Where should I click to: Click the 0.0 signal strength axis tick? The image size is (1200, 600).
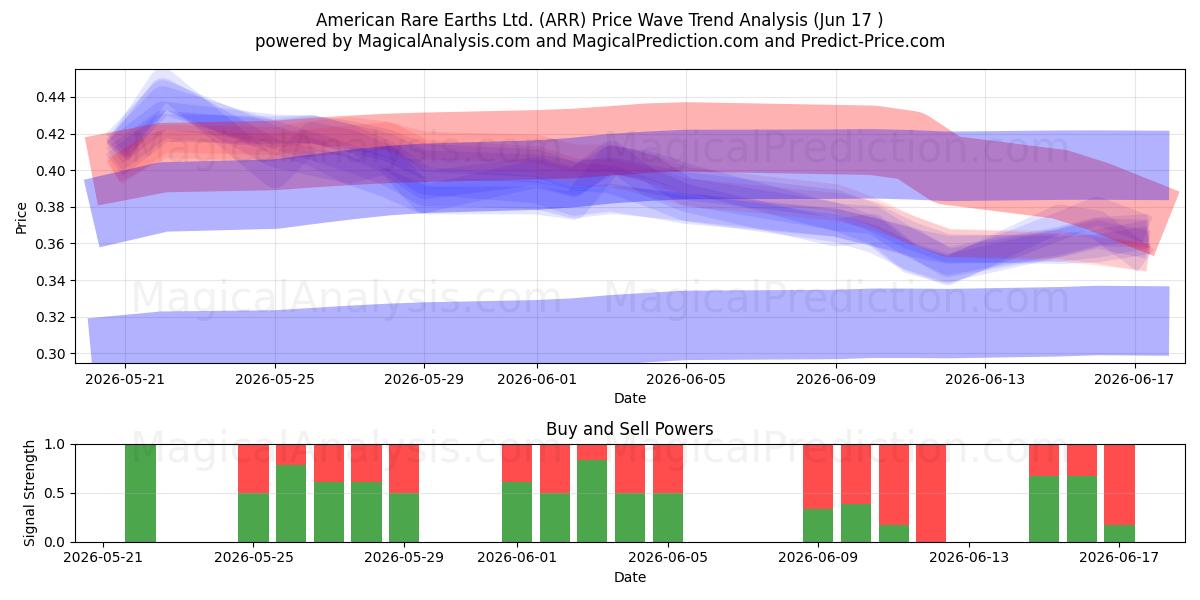tap(56, 542)
